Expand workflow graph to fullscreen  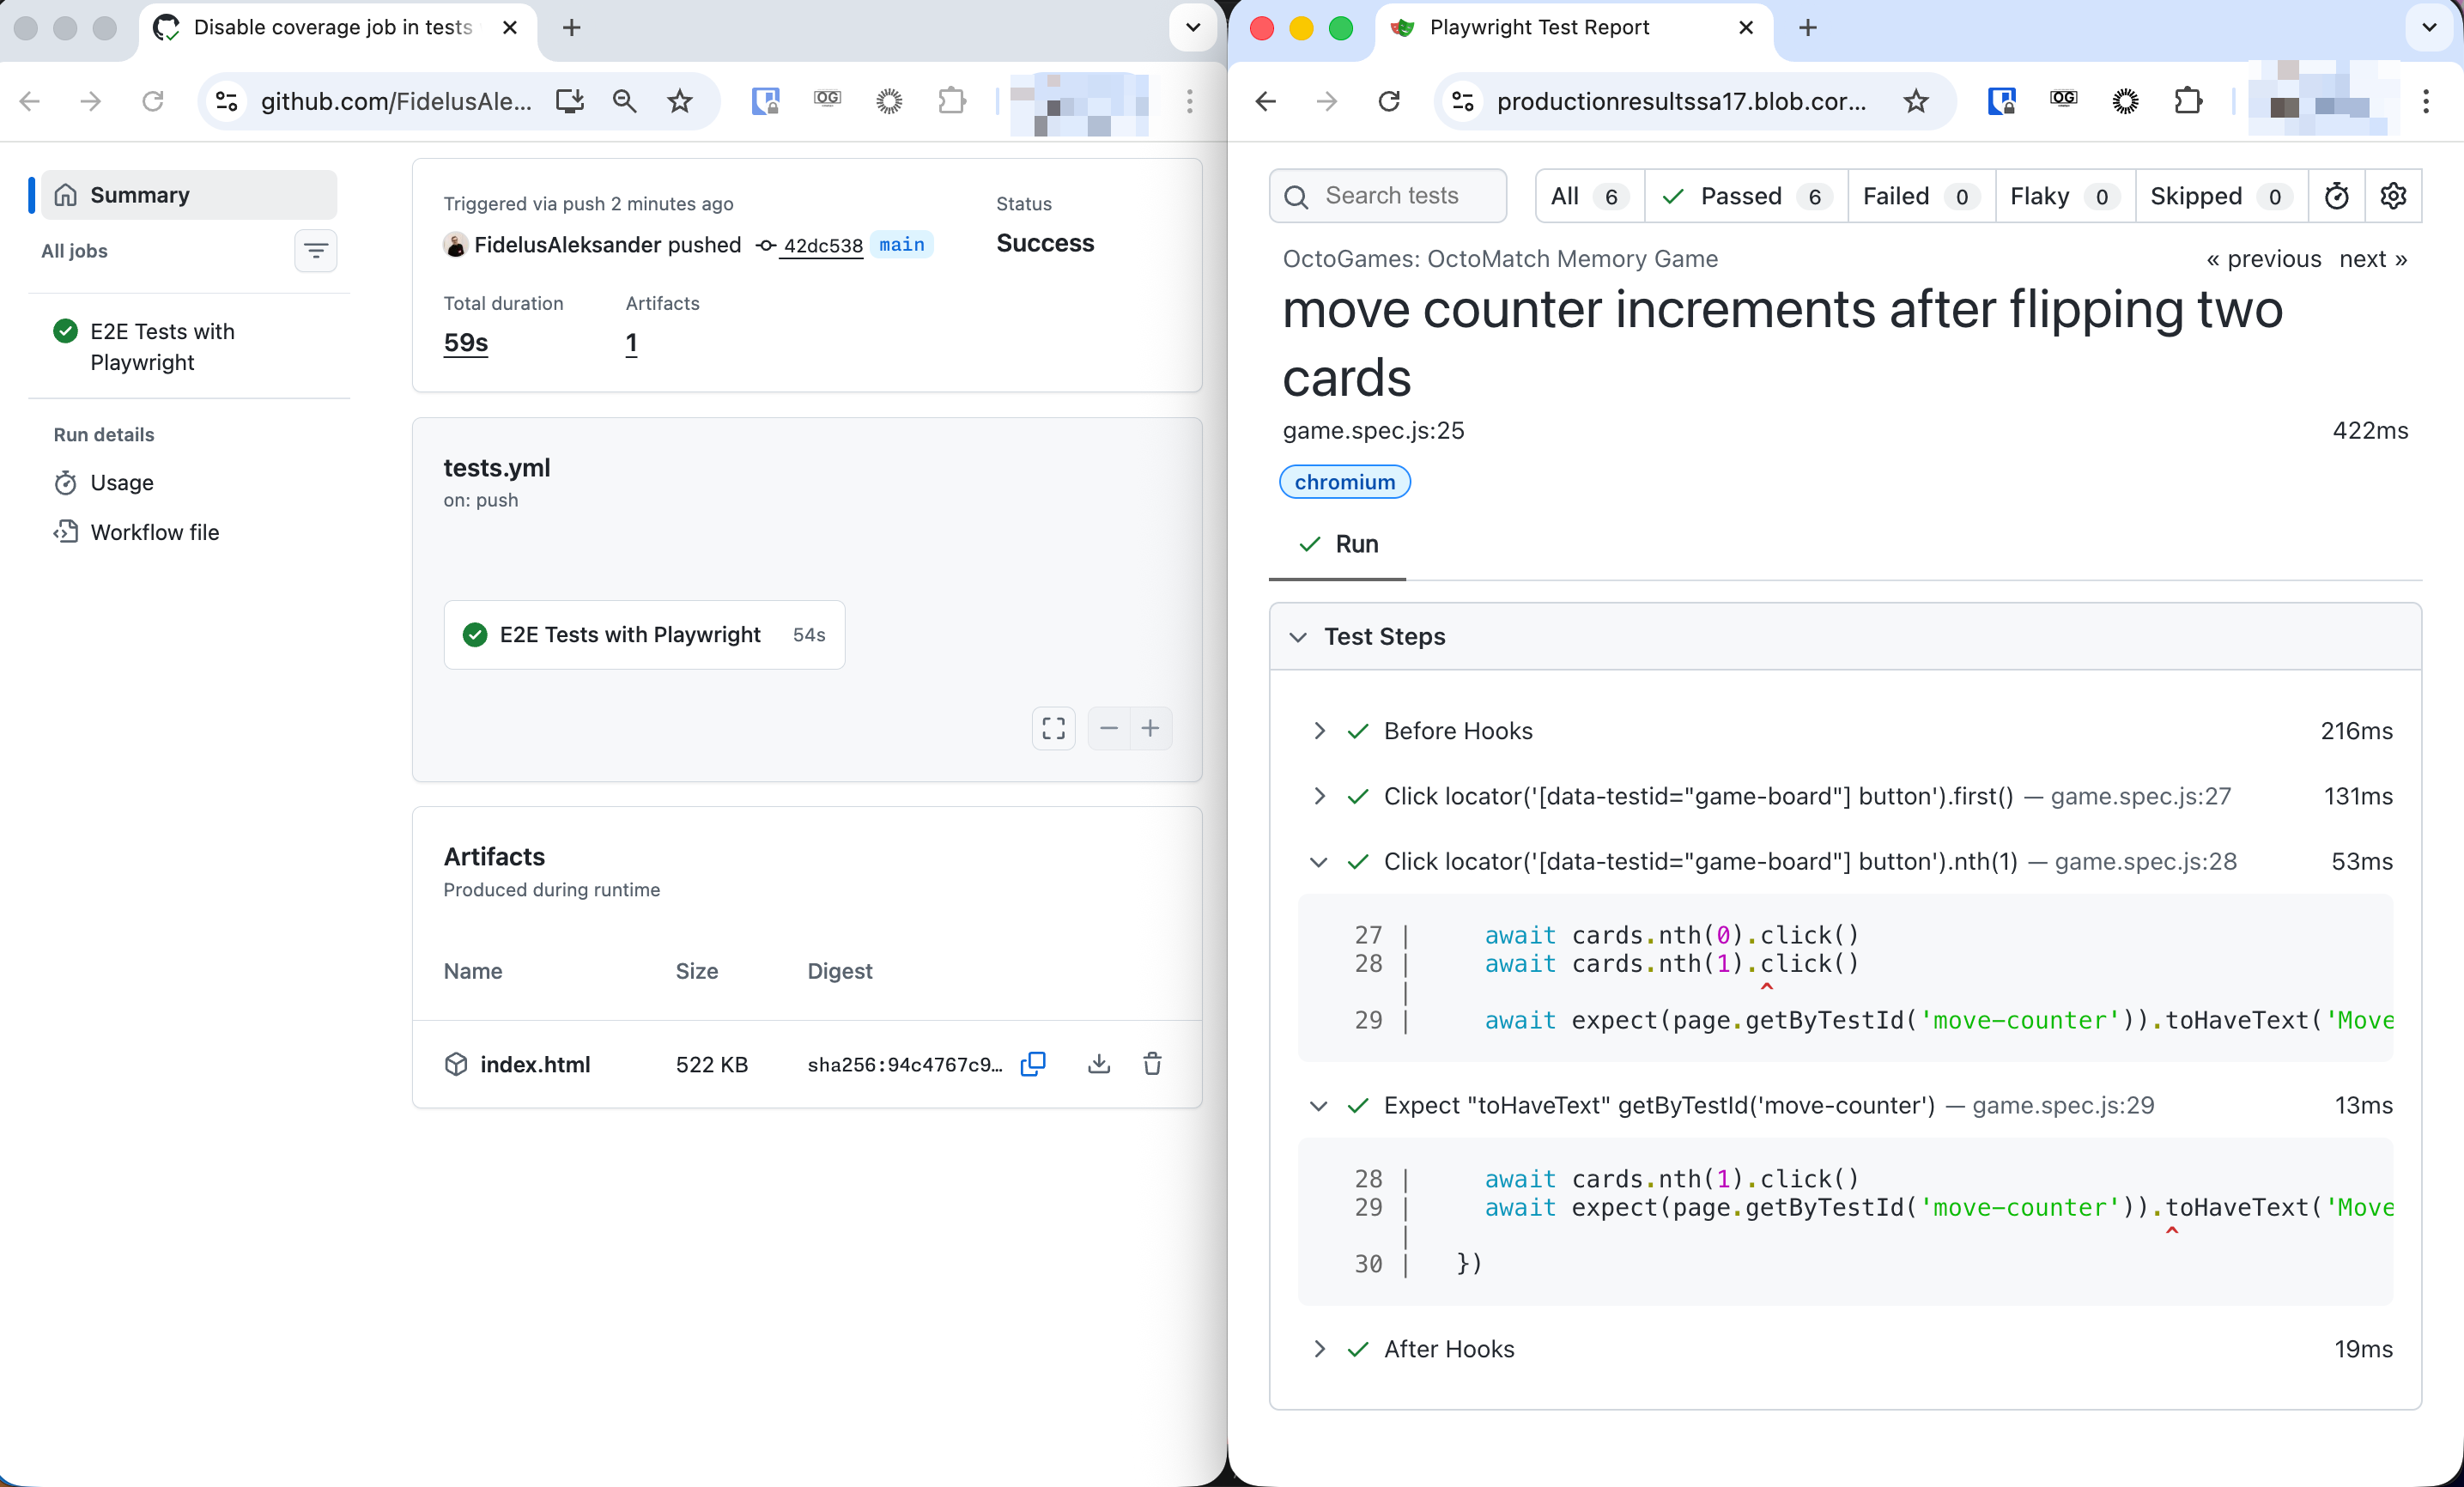click(x=1053, y=728)
